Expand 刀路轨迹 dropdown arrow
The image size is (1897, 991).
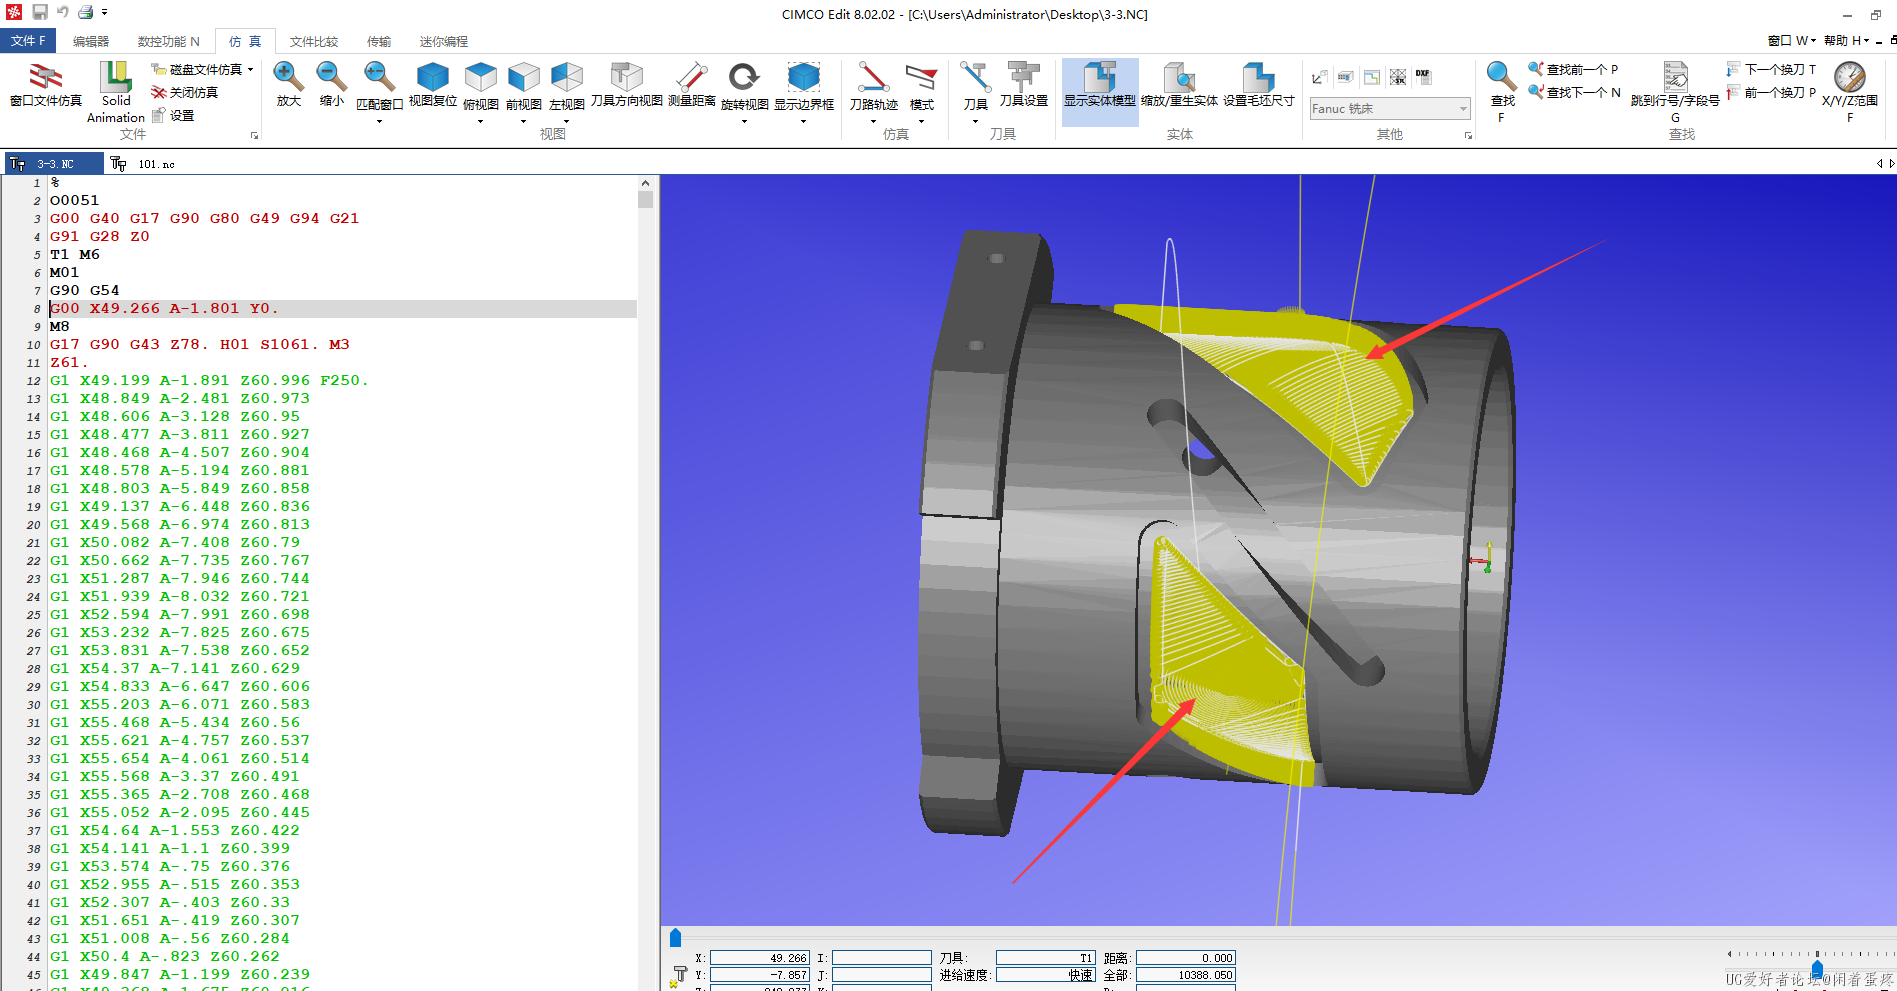tap(873, 121)
